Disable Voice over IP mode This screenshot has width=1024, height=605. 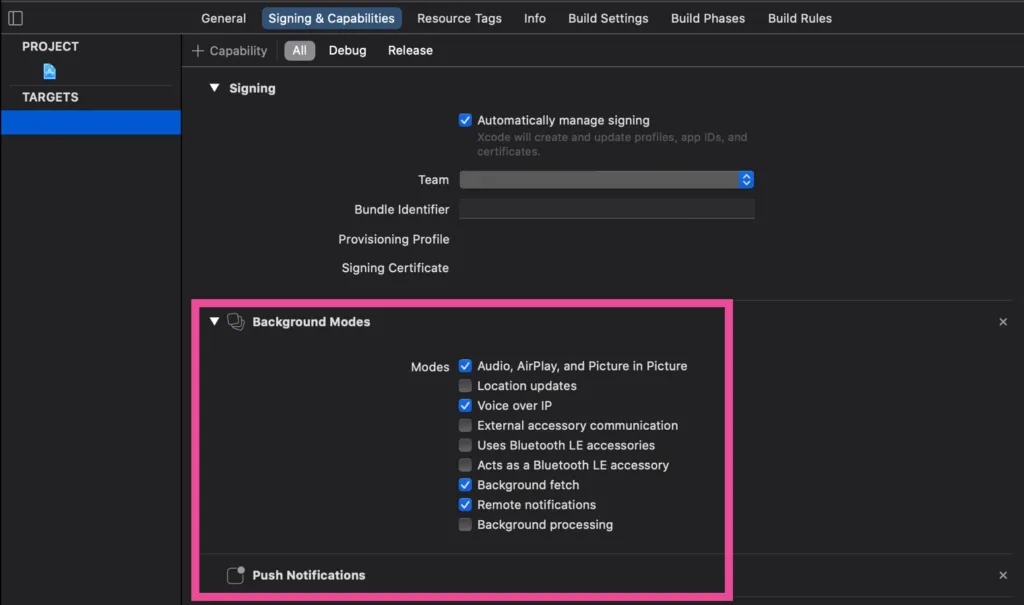pyautogui.click(x=465, y=406)
